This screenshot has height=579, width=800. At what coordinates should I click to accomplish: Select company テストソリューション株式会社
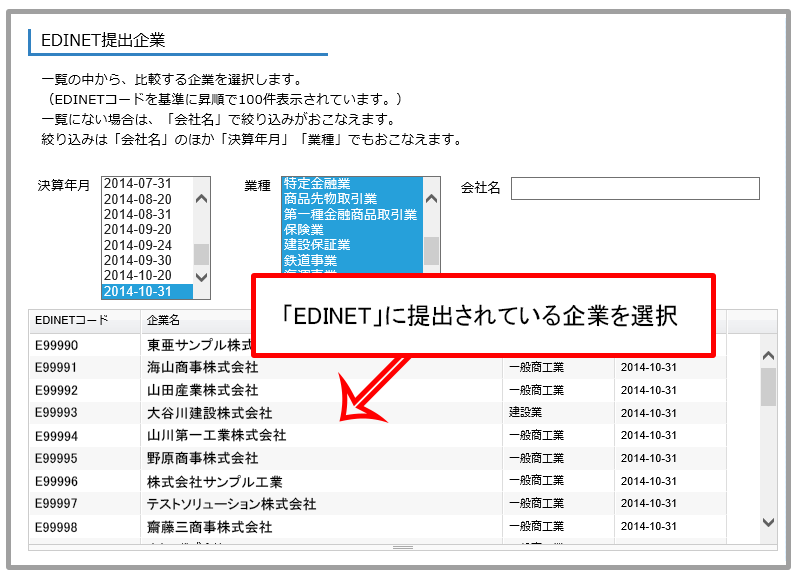point(232,504)
